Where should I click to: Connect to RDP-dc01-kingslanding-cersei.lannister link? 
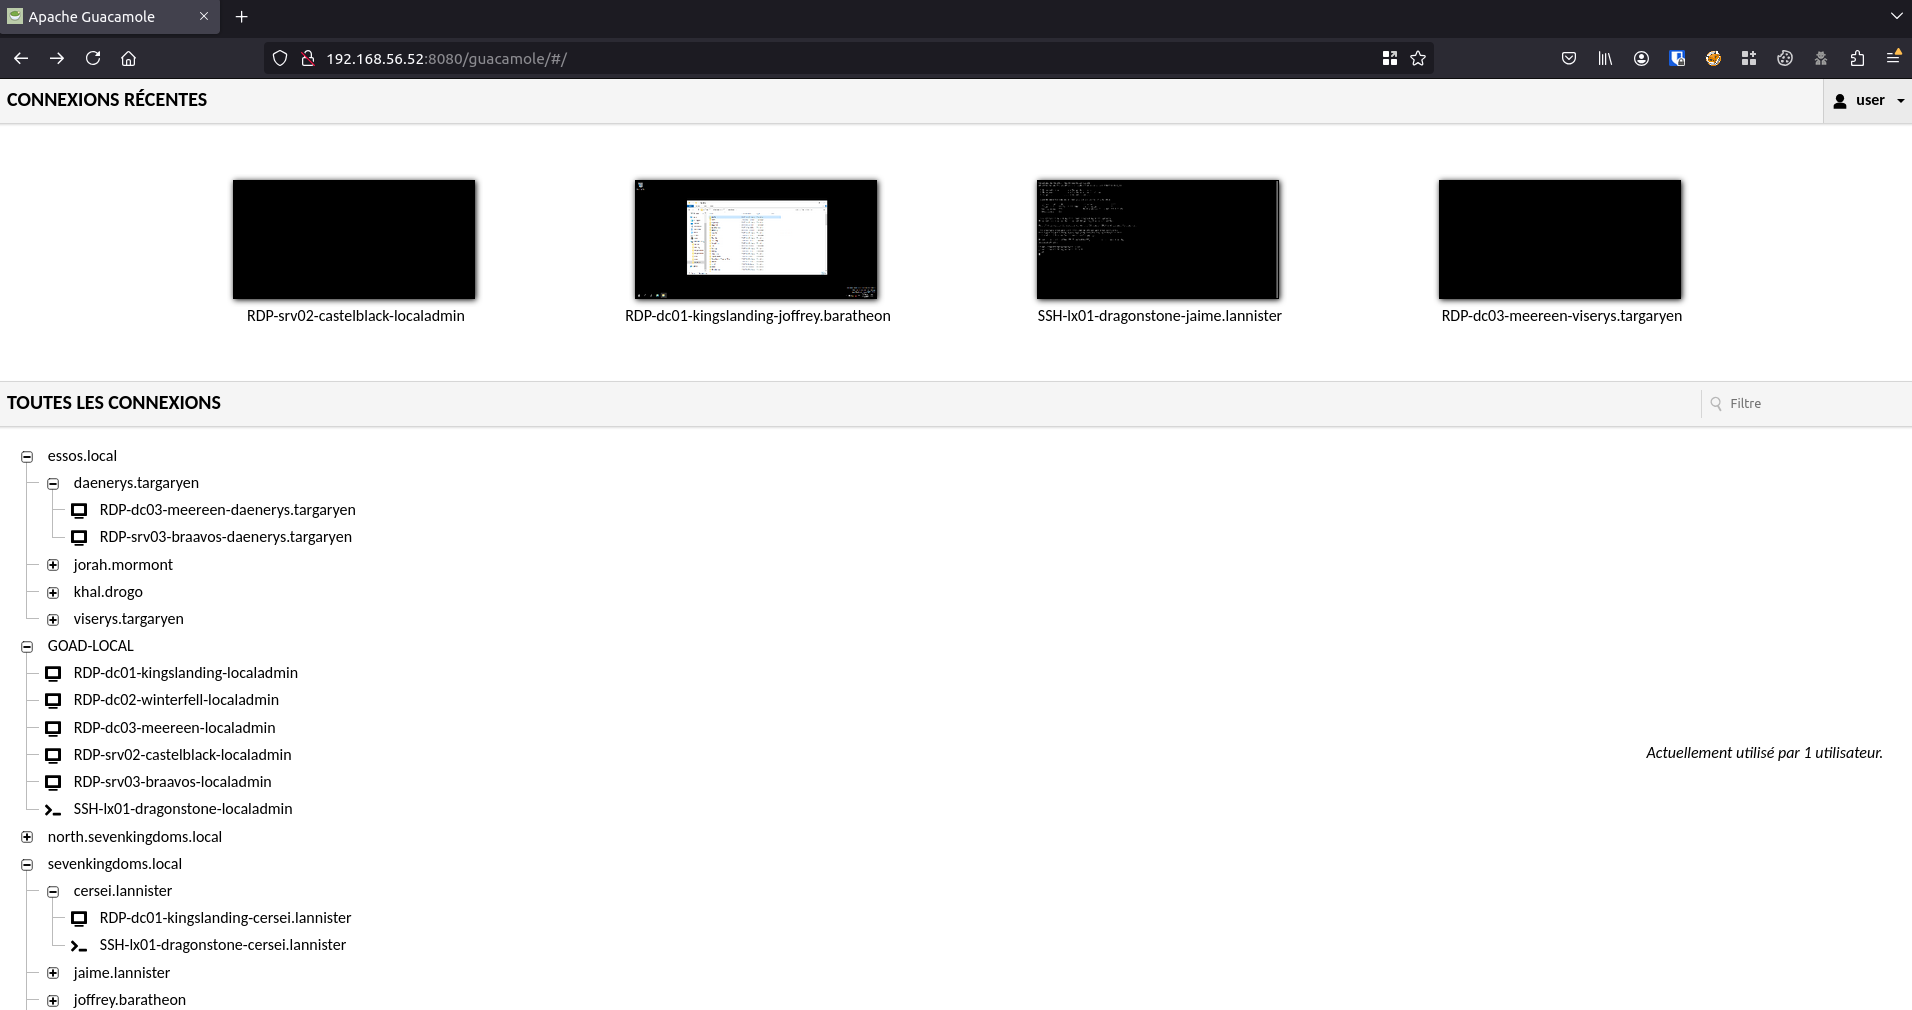225,918
